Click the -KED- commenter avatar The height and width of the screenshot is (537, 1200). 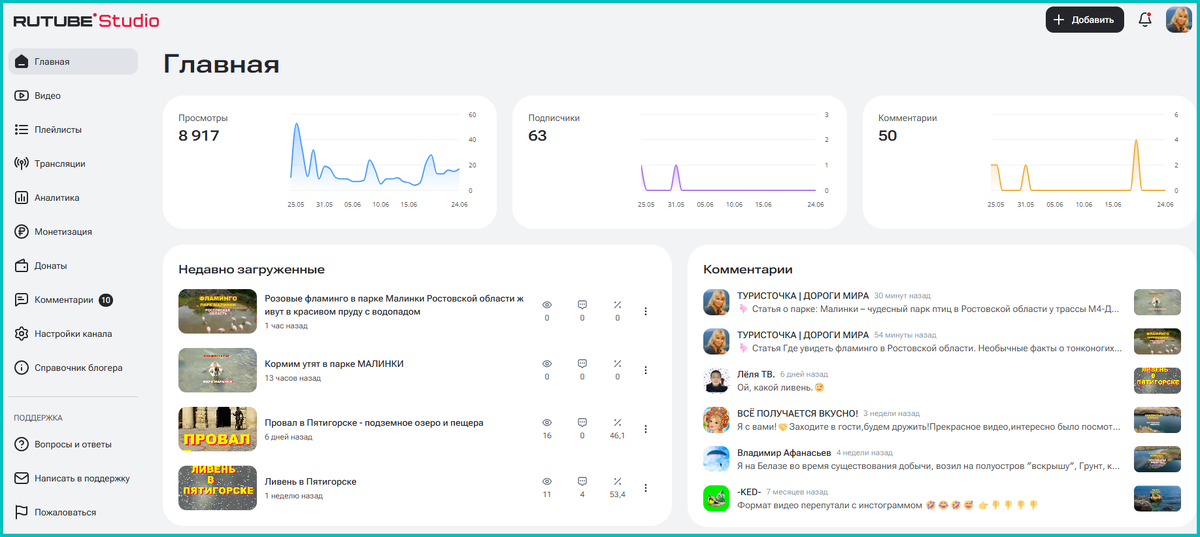pyautogui.click(x=715, y=498)
